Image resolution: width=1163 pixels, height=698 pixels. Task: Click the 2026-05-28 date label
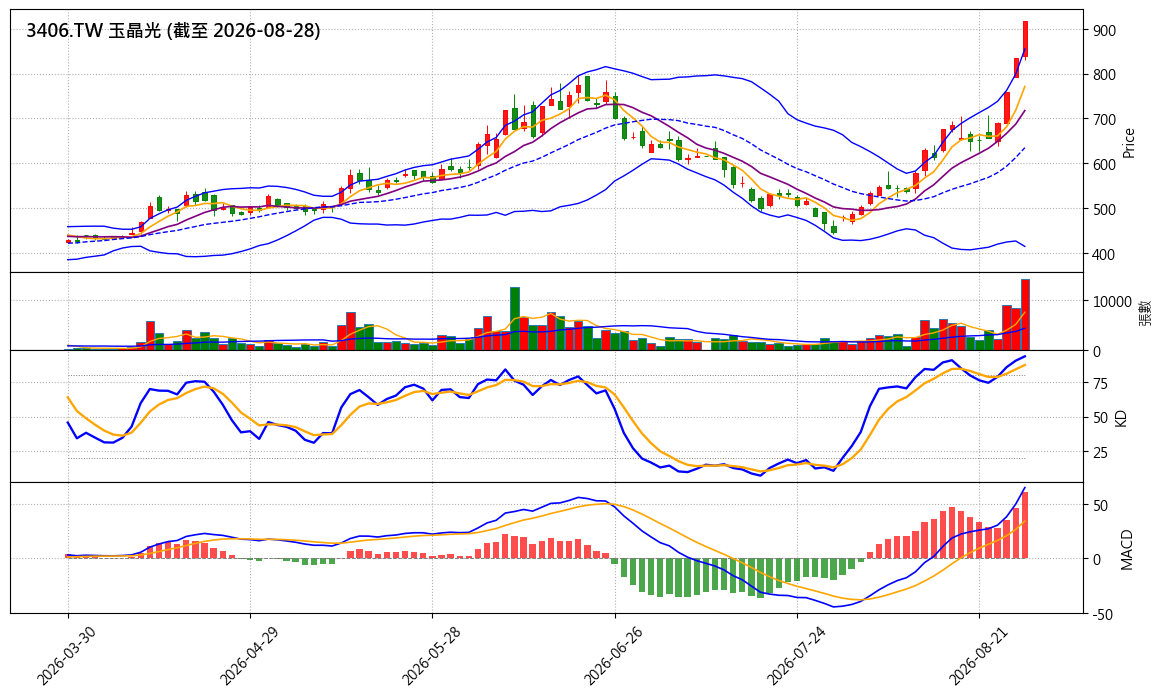[x=430, y=656]
